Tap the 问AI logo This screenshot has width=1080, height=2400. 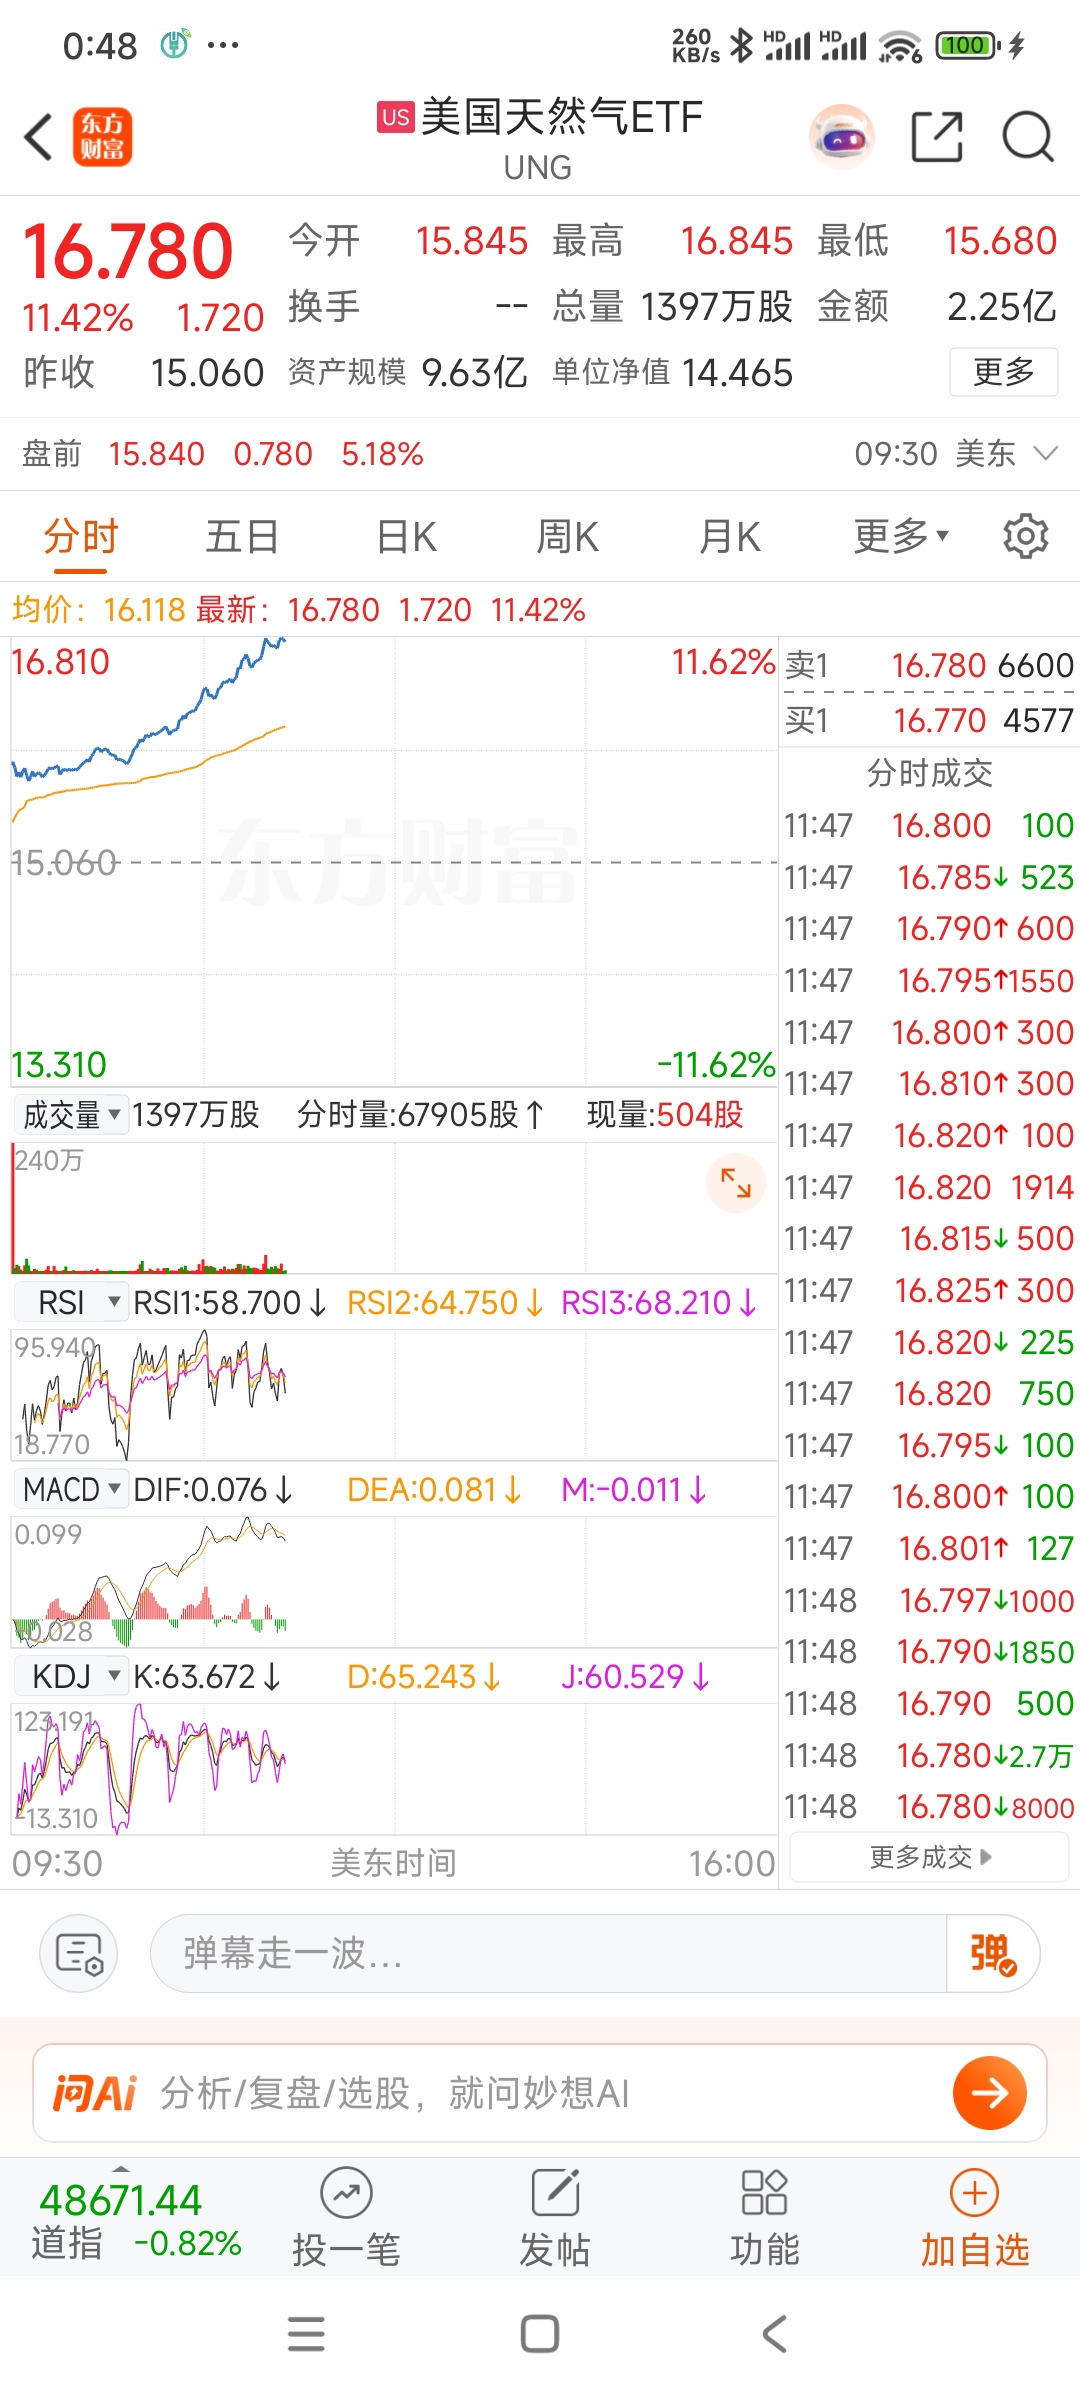tap(94, 2093)
